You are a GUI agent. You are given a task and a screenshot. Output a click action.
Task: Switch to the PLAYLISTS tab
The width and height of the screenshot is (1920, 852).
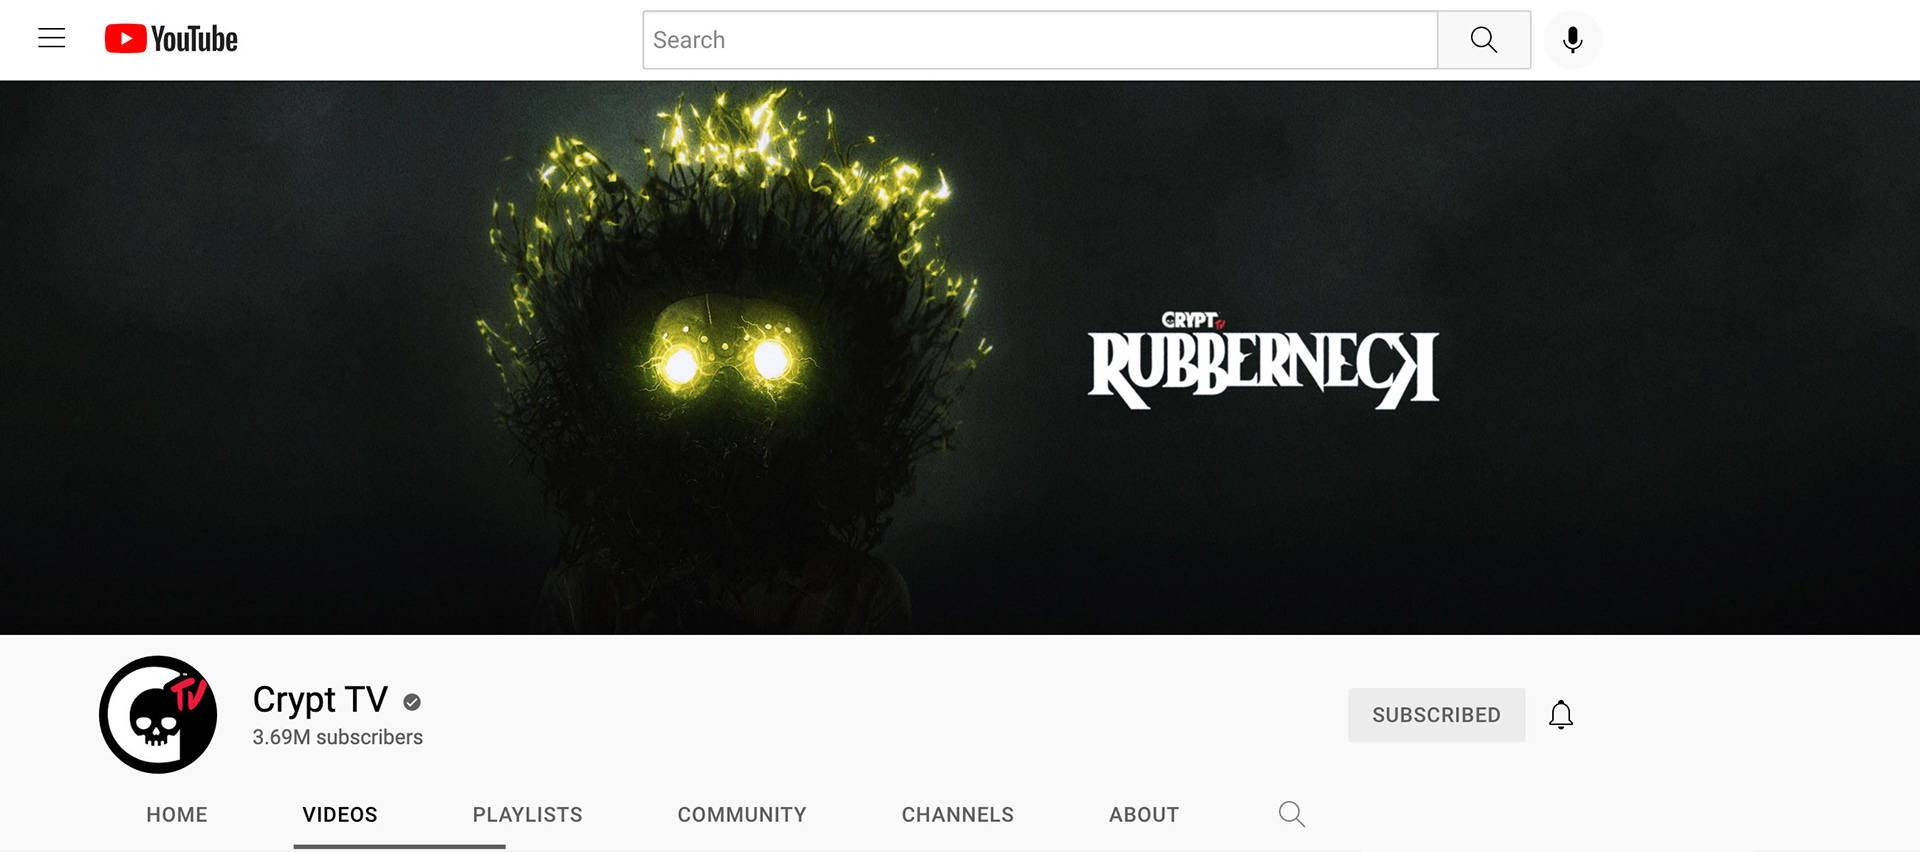[x=528, y=815]
